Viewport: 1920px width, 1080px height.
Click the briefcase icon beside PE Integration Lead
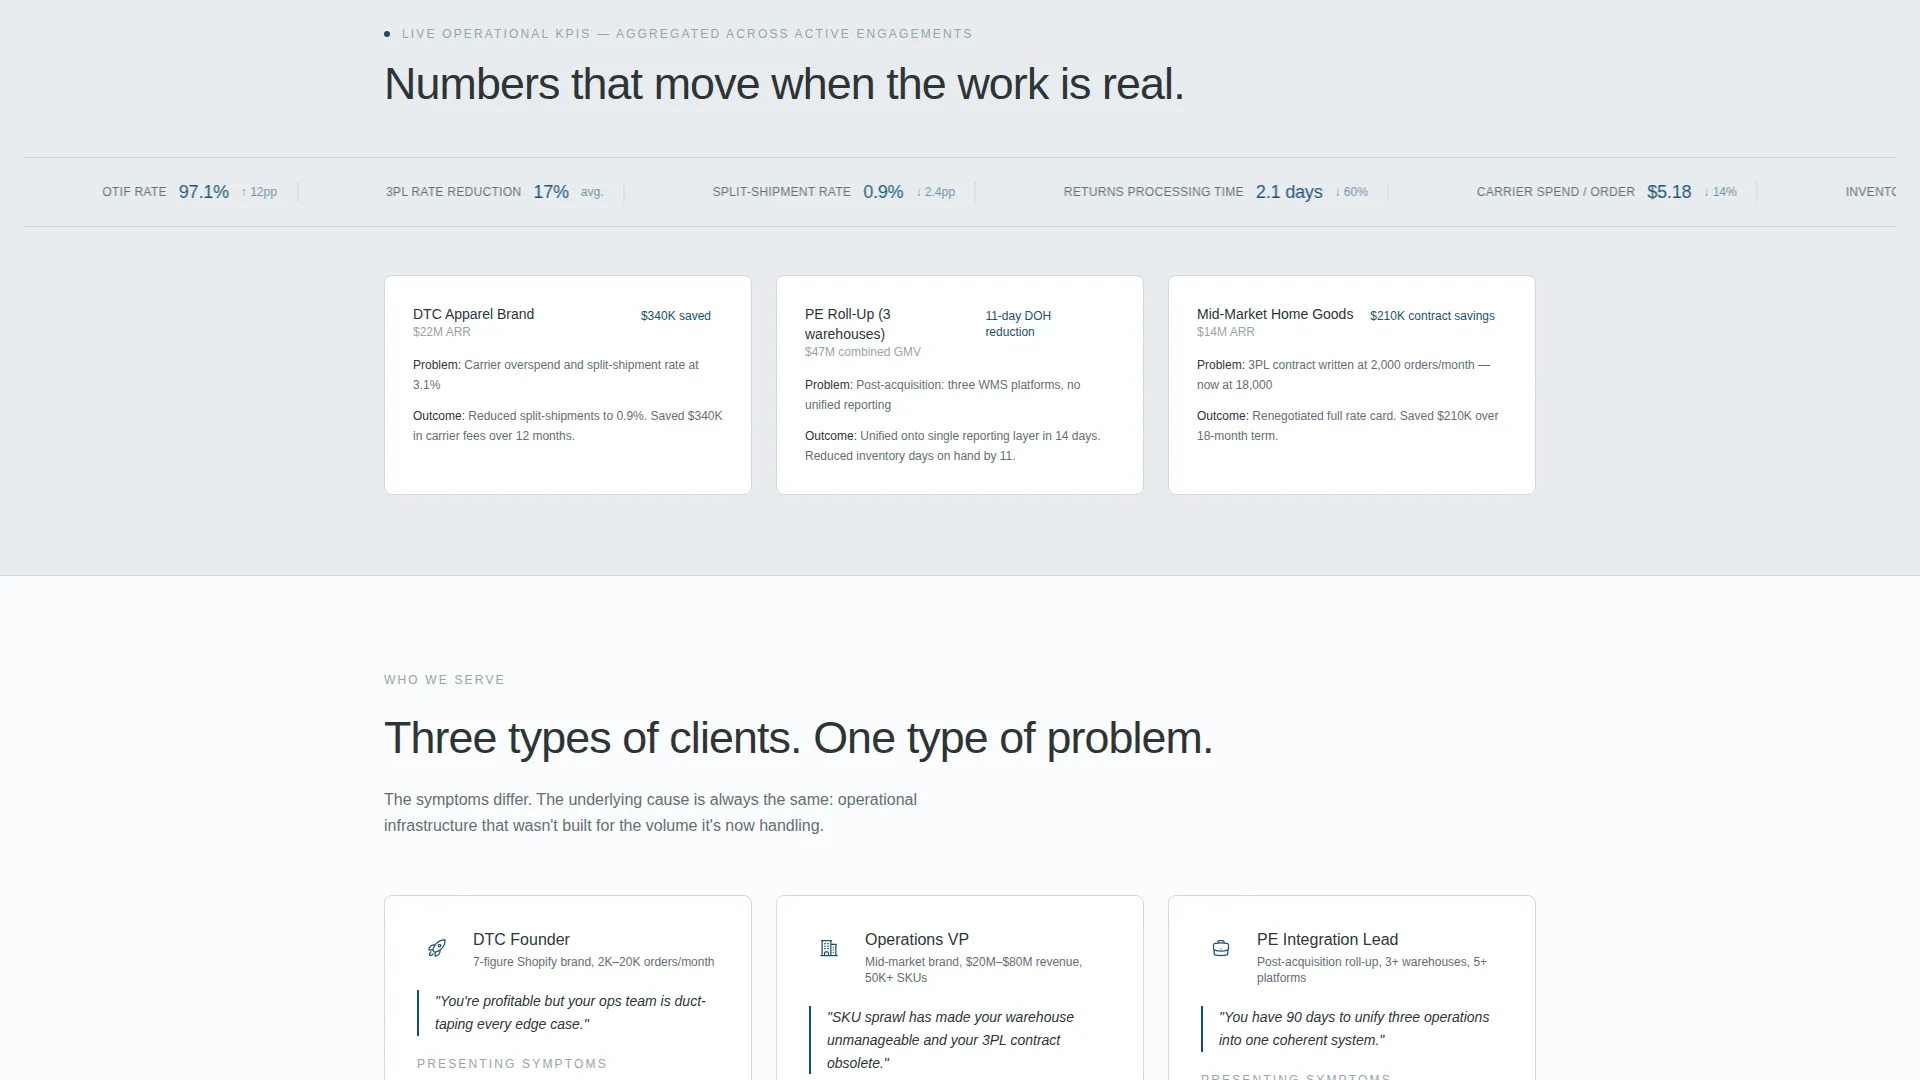[x=1221, y=948]
